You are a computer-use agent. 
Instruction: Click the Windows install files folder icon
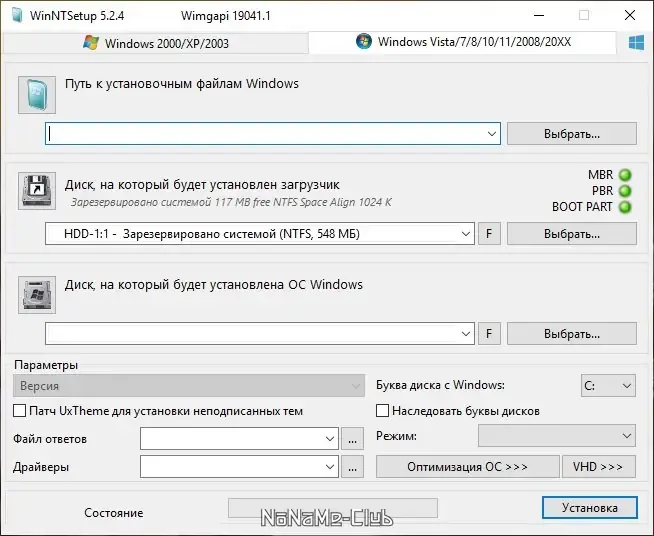click(37, 95)
